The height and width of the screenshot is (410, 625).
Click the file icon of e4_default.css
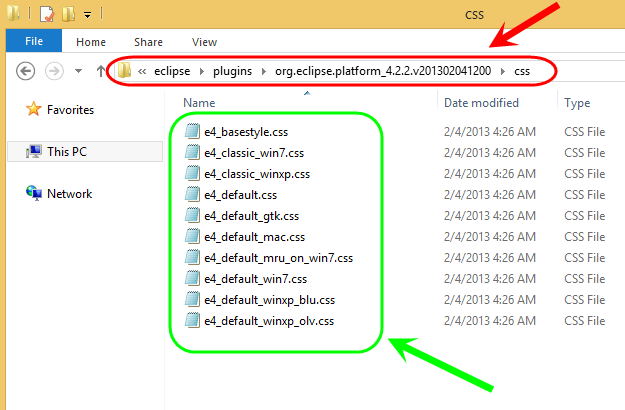click(x=193, y=194)
